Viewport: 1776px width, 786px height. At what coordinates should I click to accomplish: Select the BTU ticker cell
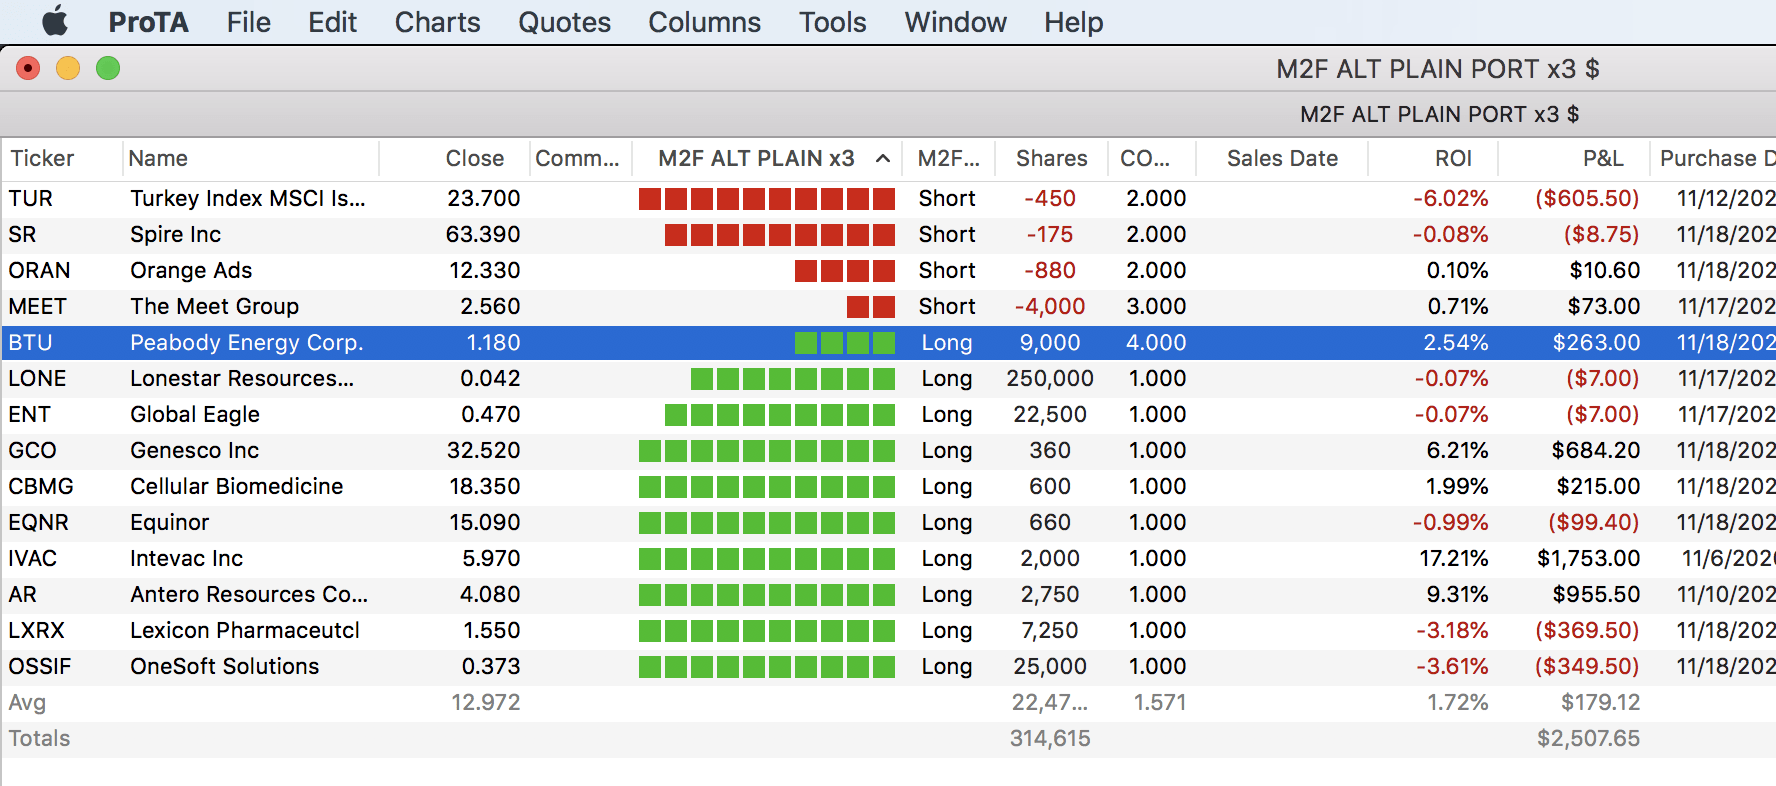[30, 342]
